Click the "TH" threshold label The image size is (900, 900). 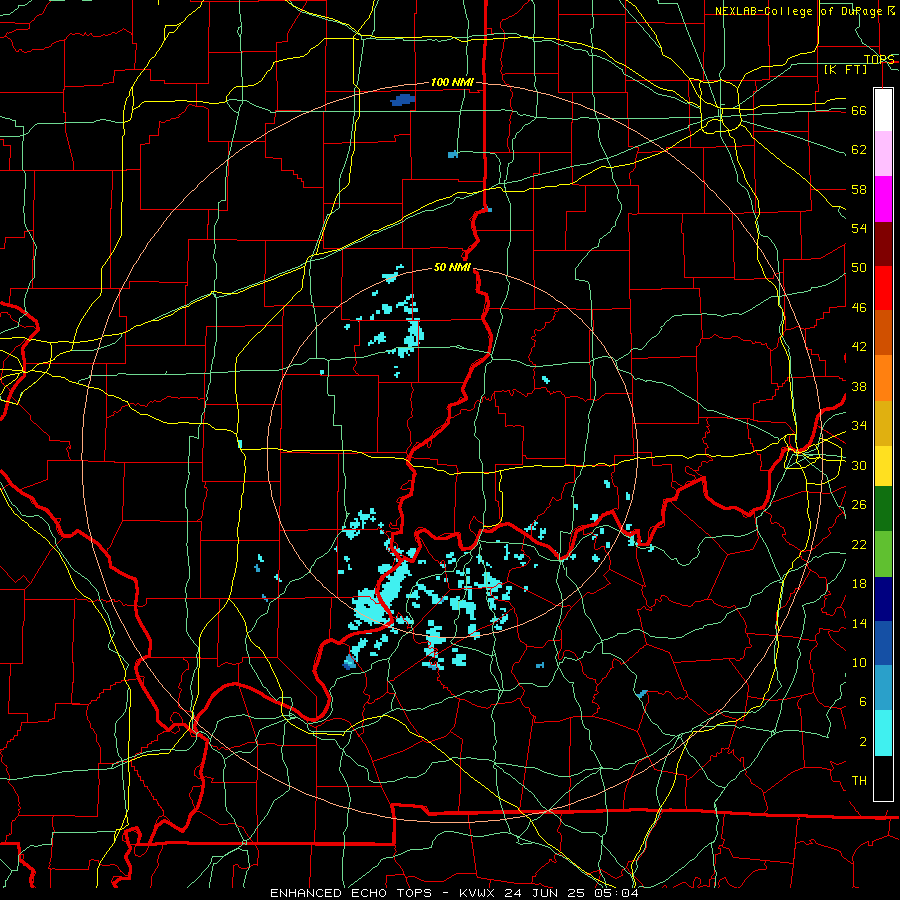click(x=859, y=781)
